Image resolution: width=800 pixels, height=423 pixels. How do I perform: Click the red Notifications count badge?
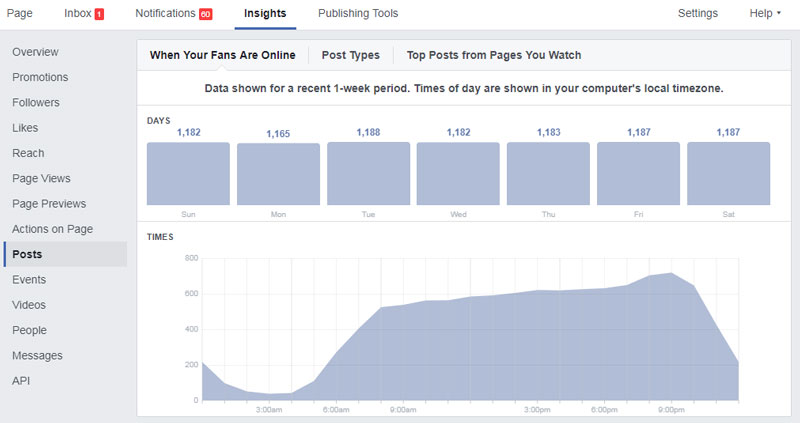coord(206,14)
